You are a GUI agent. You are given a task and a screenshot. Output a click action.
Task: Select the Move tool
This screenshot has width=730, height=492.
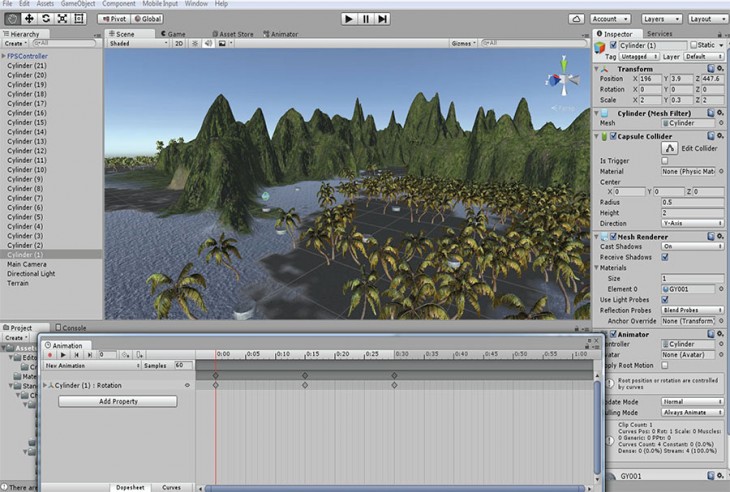(28, 18)
